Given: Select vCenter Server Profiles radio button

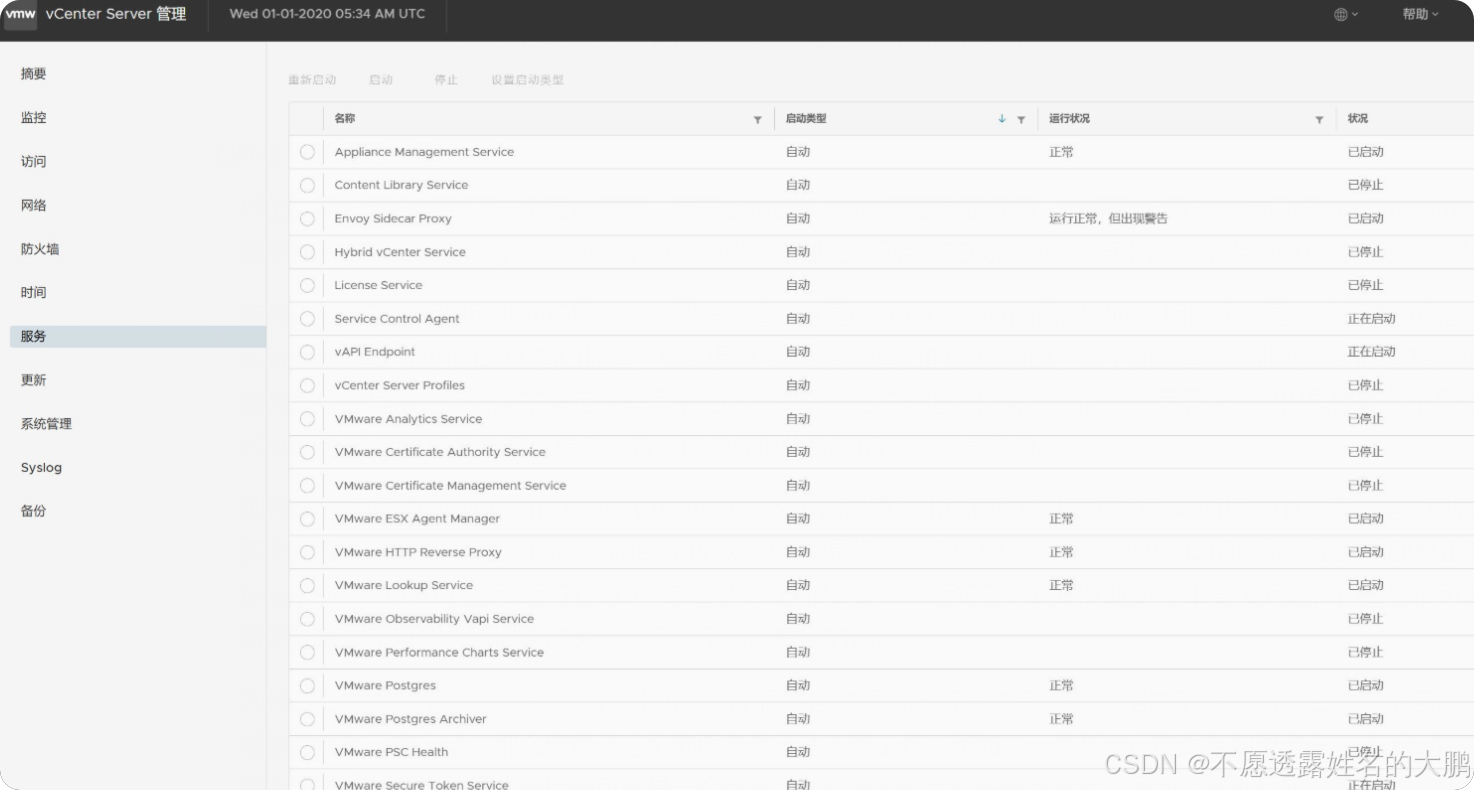Looking at the screenshot, I should click(x=307, y=385).
